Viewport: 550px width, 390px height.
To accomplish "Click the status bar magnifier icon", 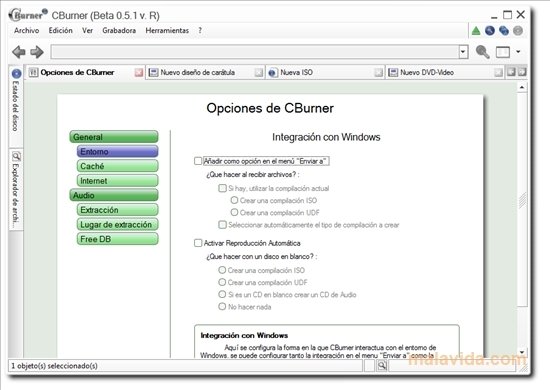I will (x=382, y=366).
